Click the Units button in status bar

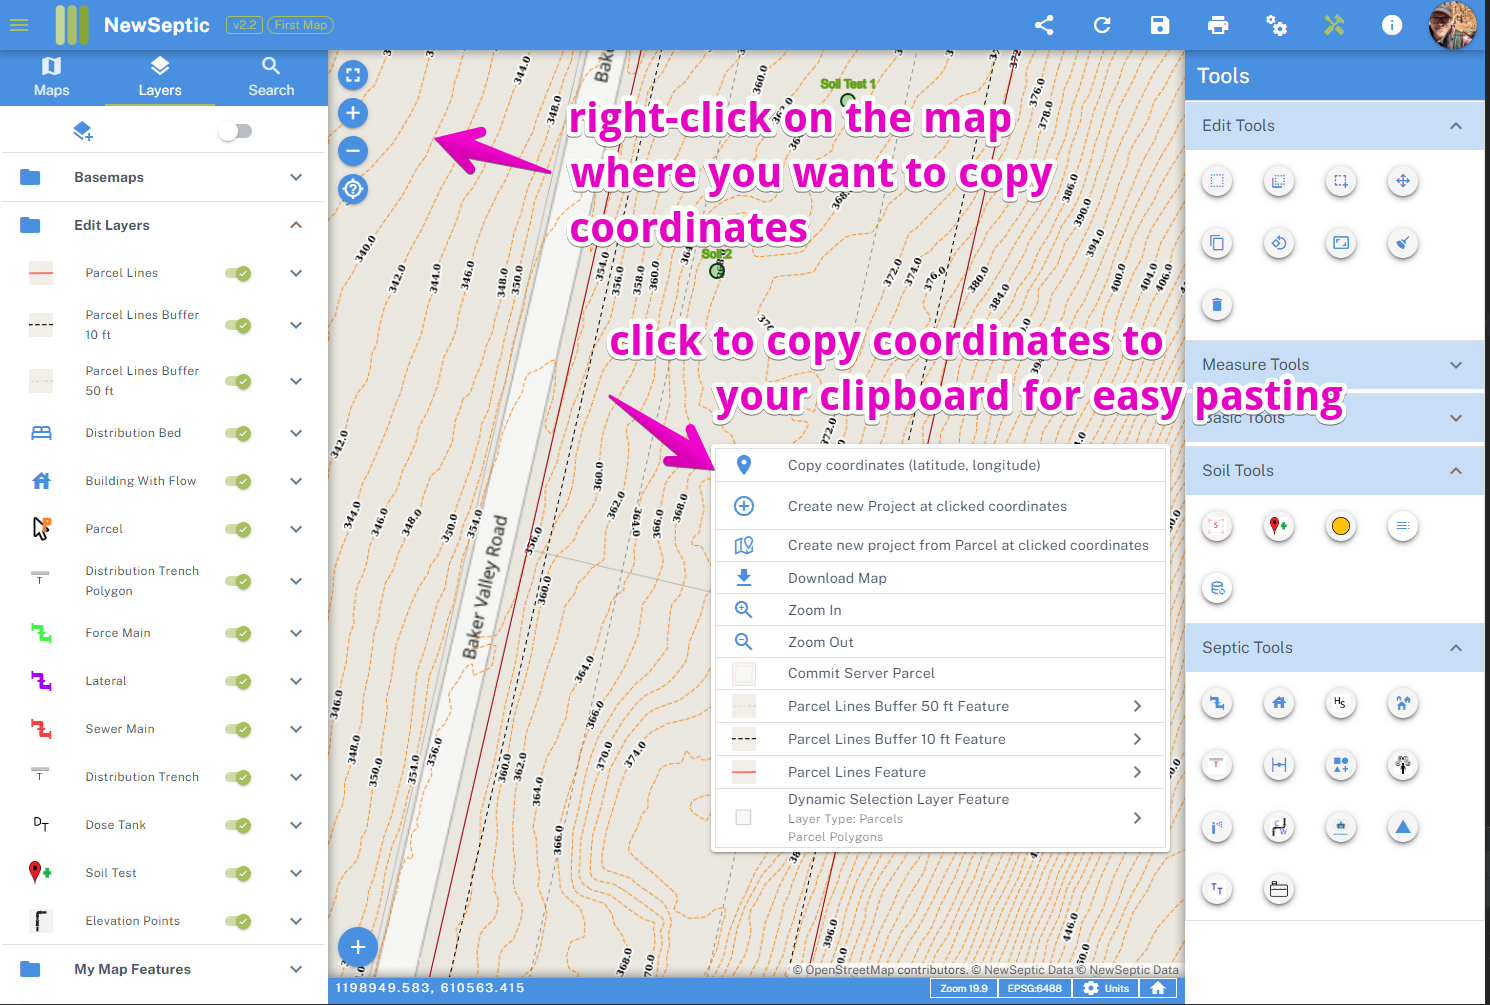pyautogui.click(x=1106, y=988)
